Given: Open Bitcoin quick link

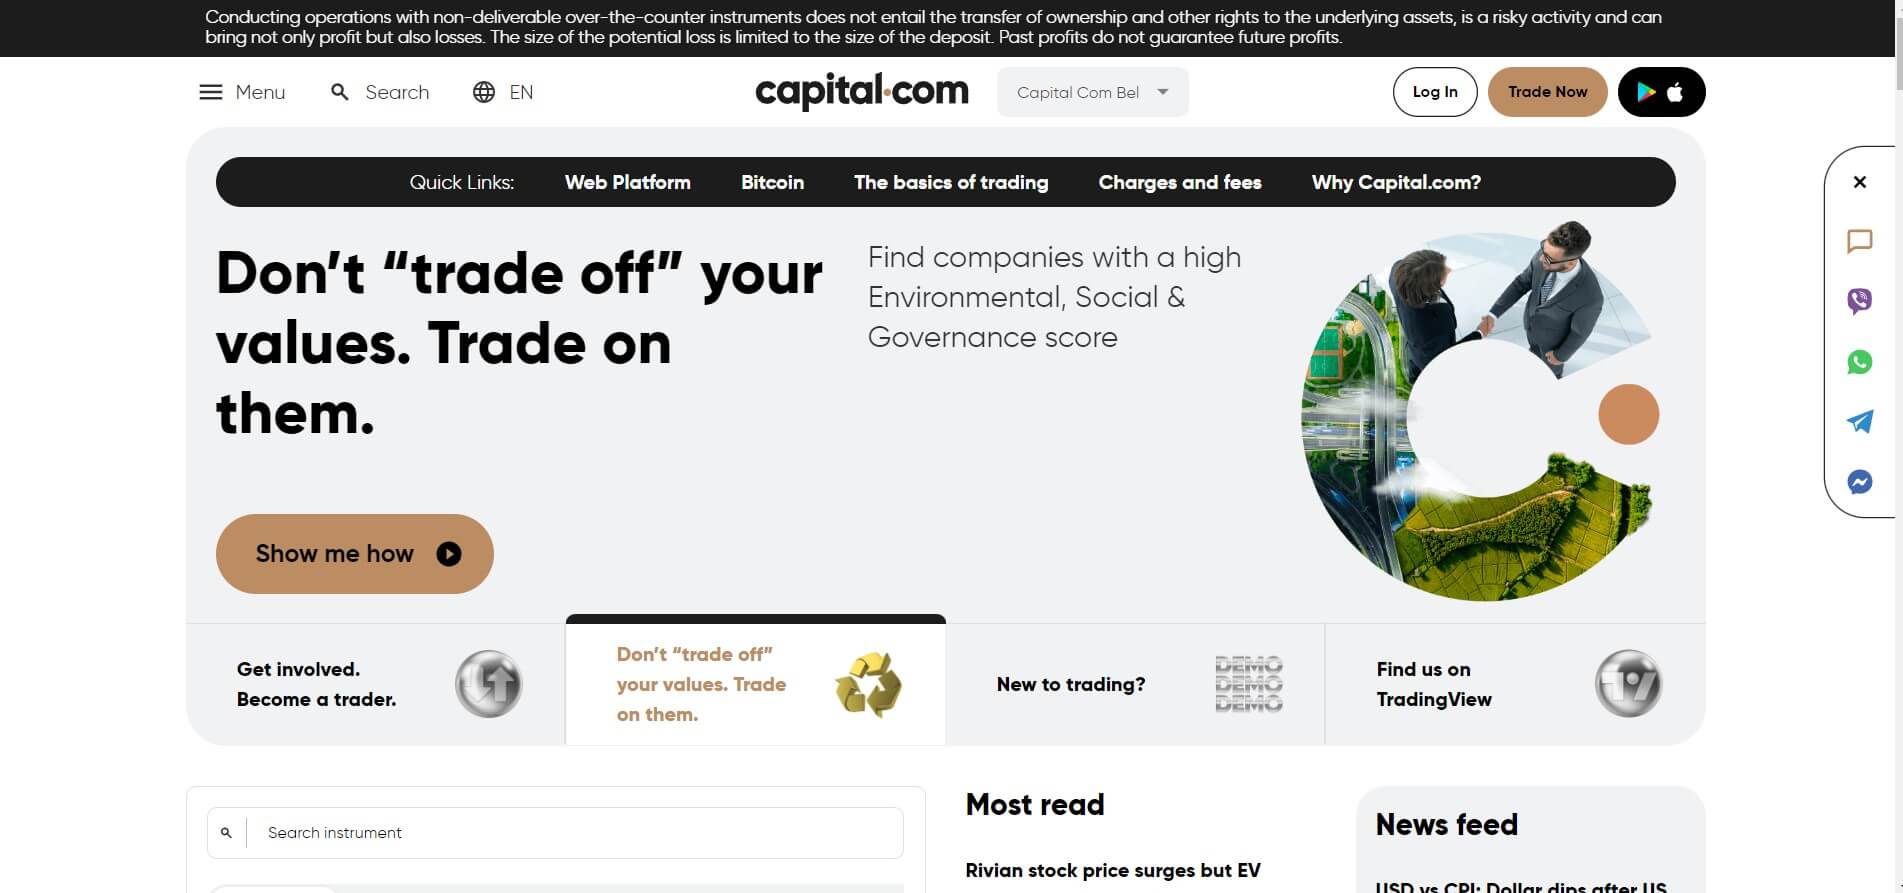Looking at the screenshot, I should pos(772,182).
